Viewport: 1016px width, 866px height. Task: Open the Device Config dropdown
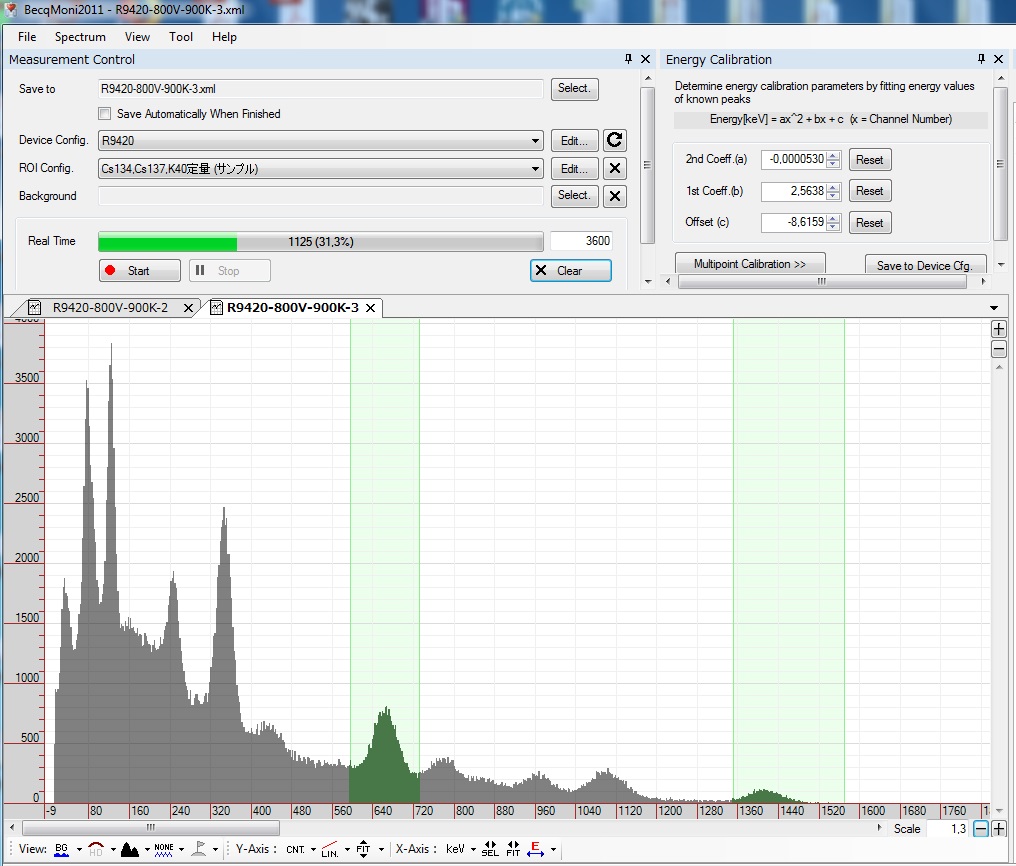tap(537, 141)
